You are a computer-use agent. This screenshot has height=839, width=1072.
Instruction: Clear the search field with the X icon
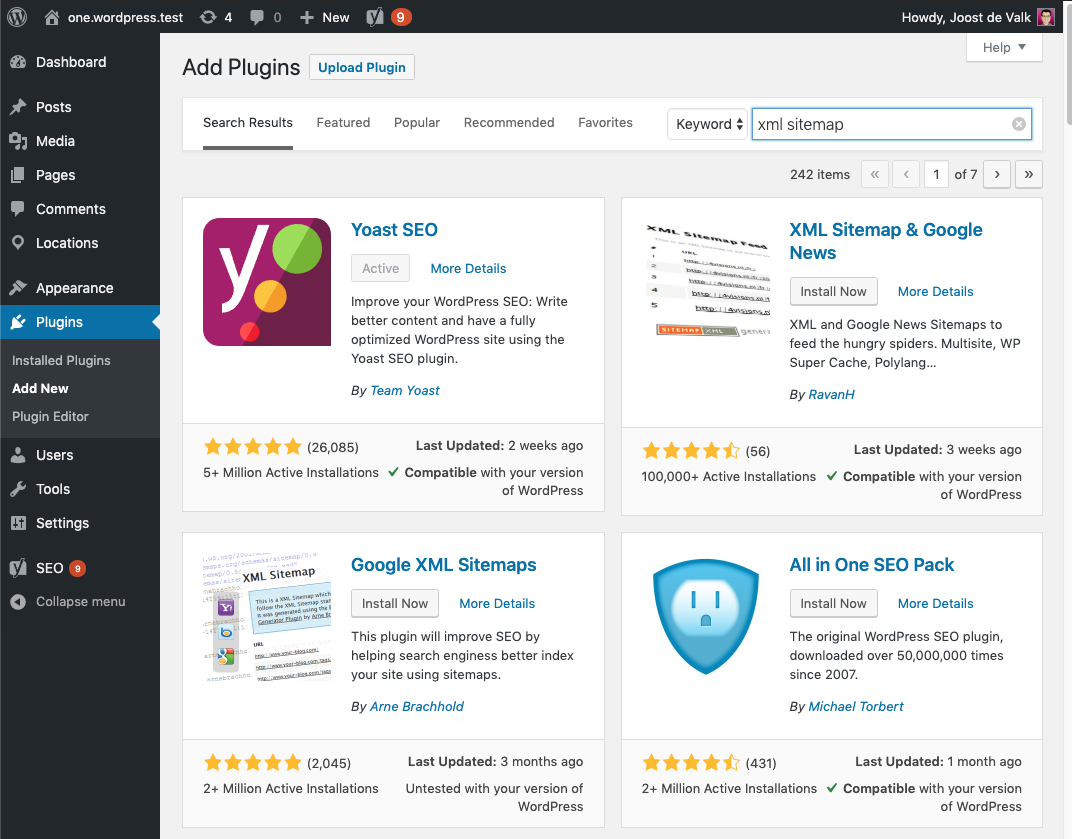pyautogui.click(x=1018, y=124)
